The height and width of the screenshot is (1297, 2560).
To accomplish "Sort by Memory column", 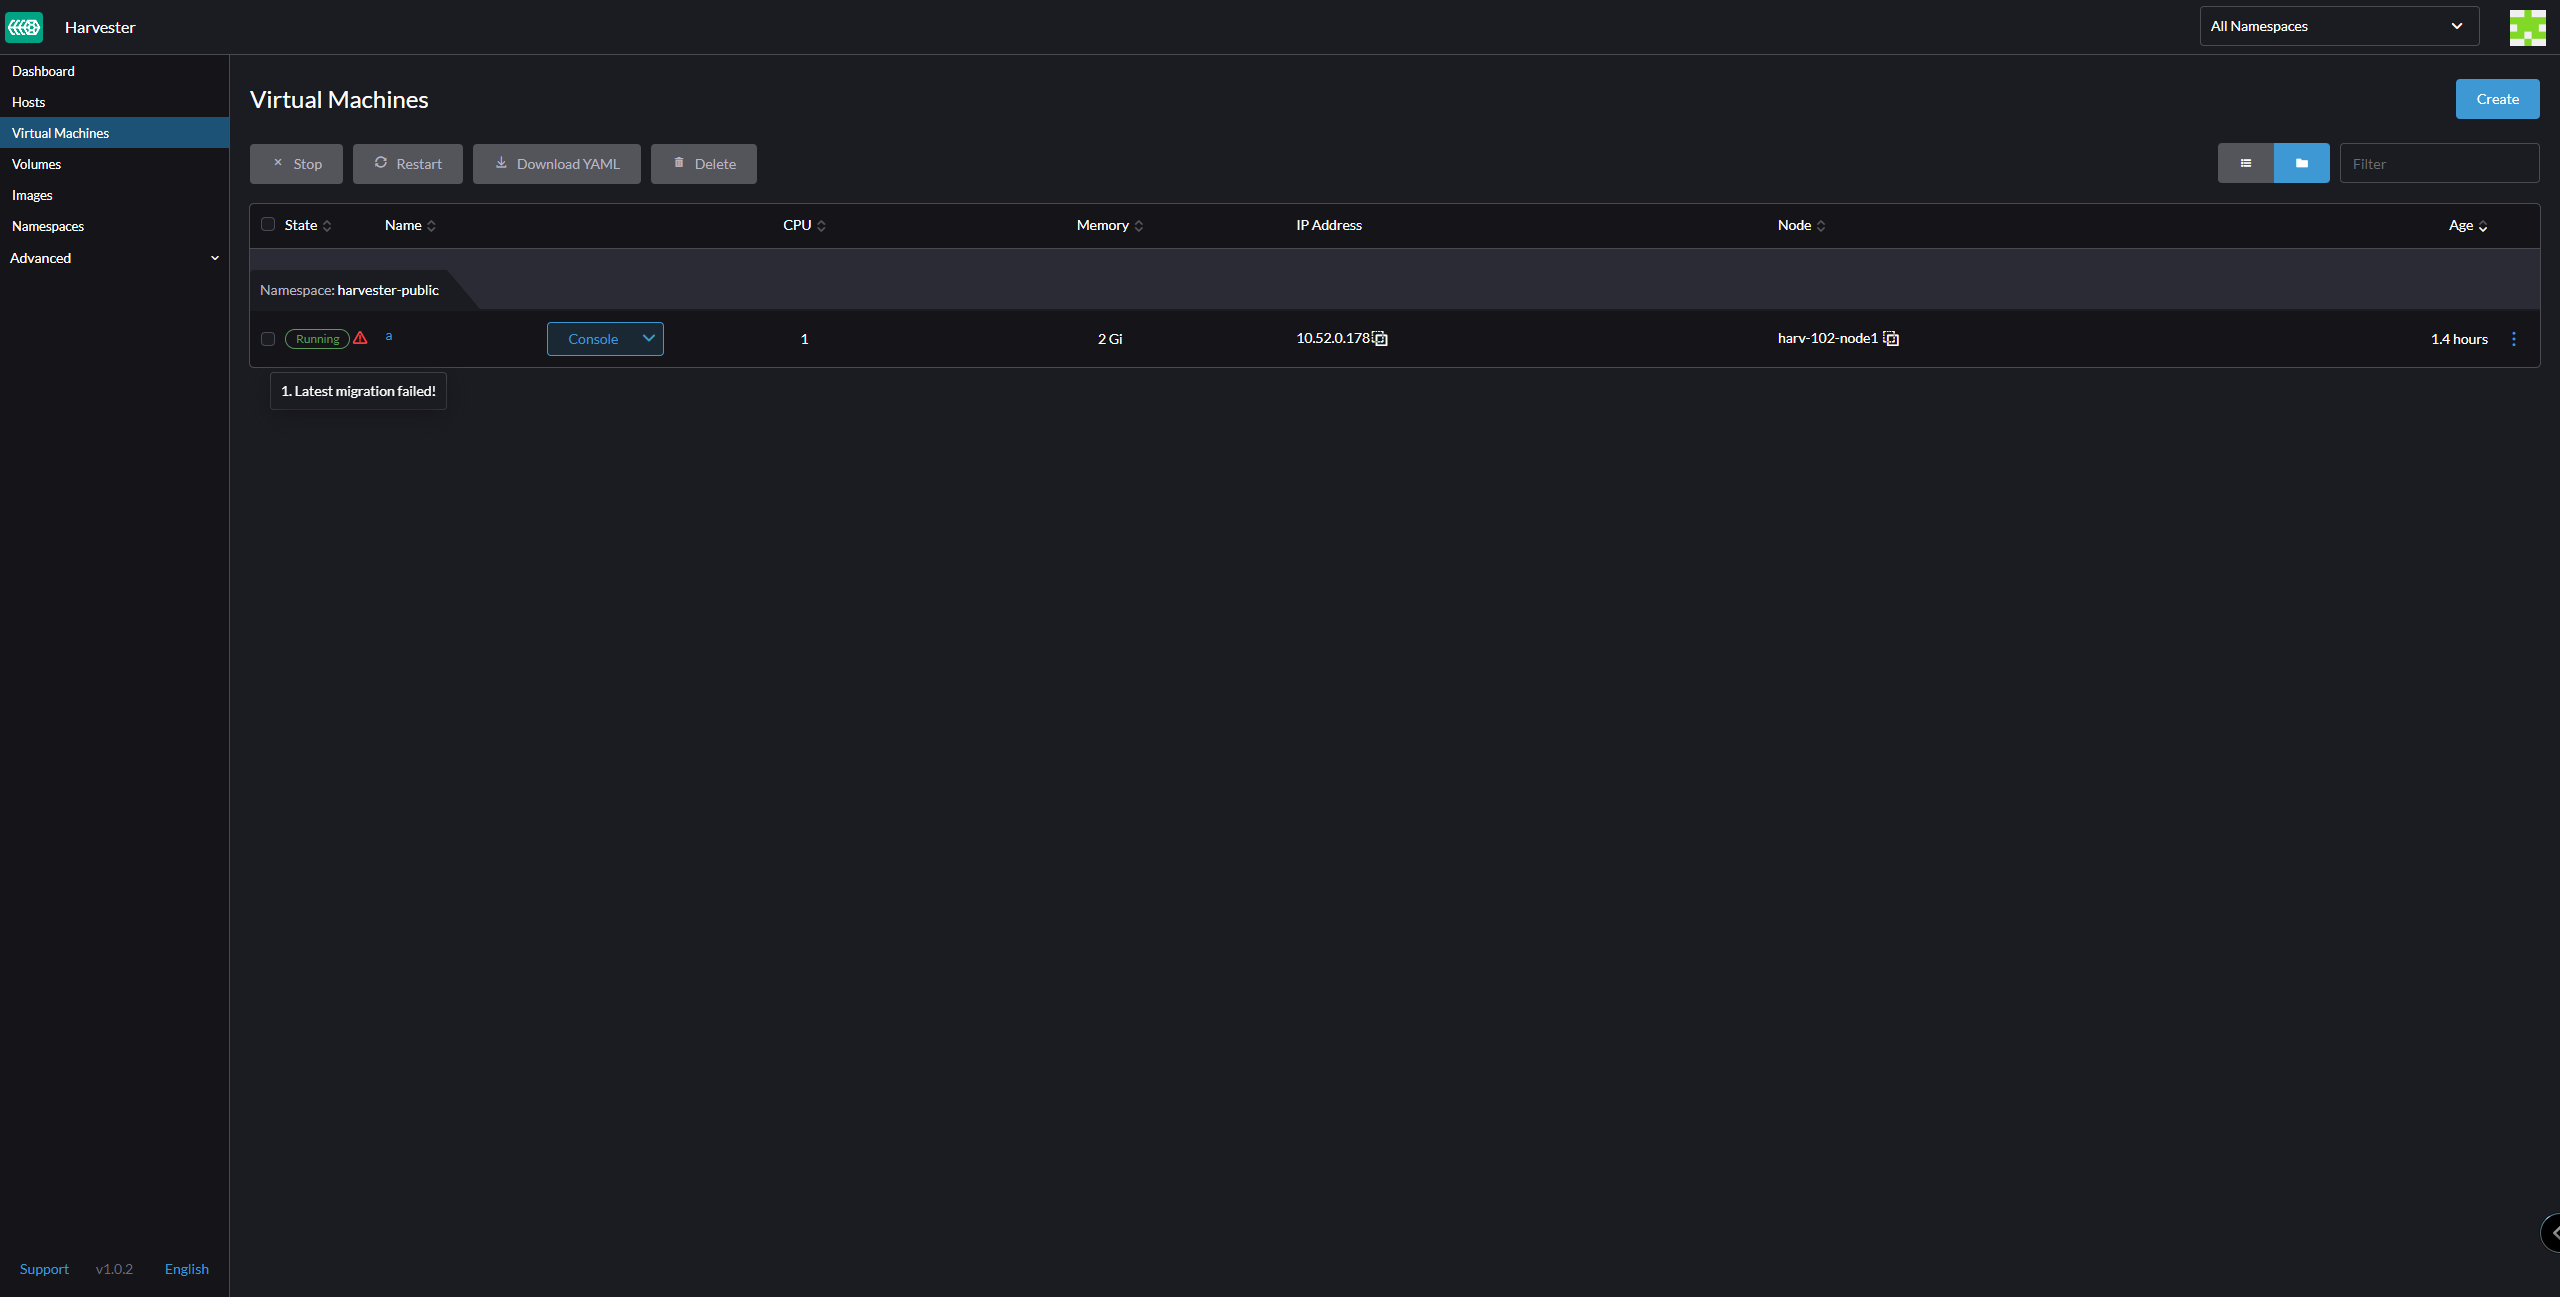I will pos(1110,225).
